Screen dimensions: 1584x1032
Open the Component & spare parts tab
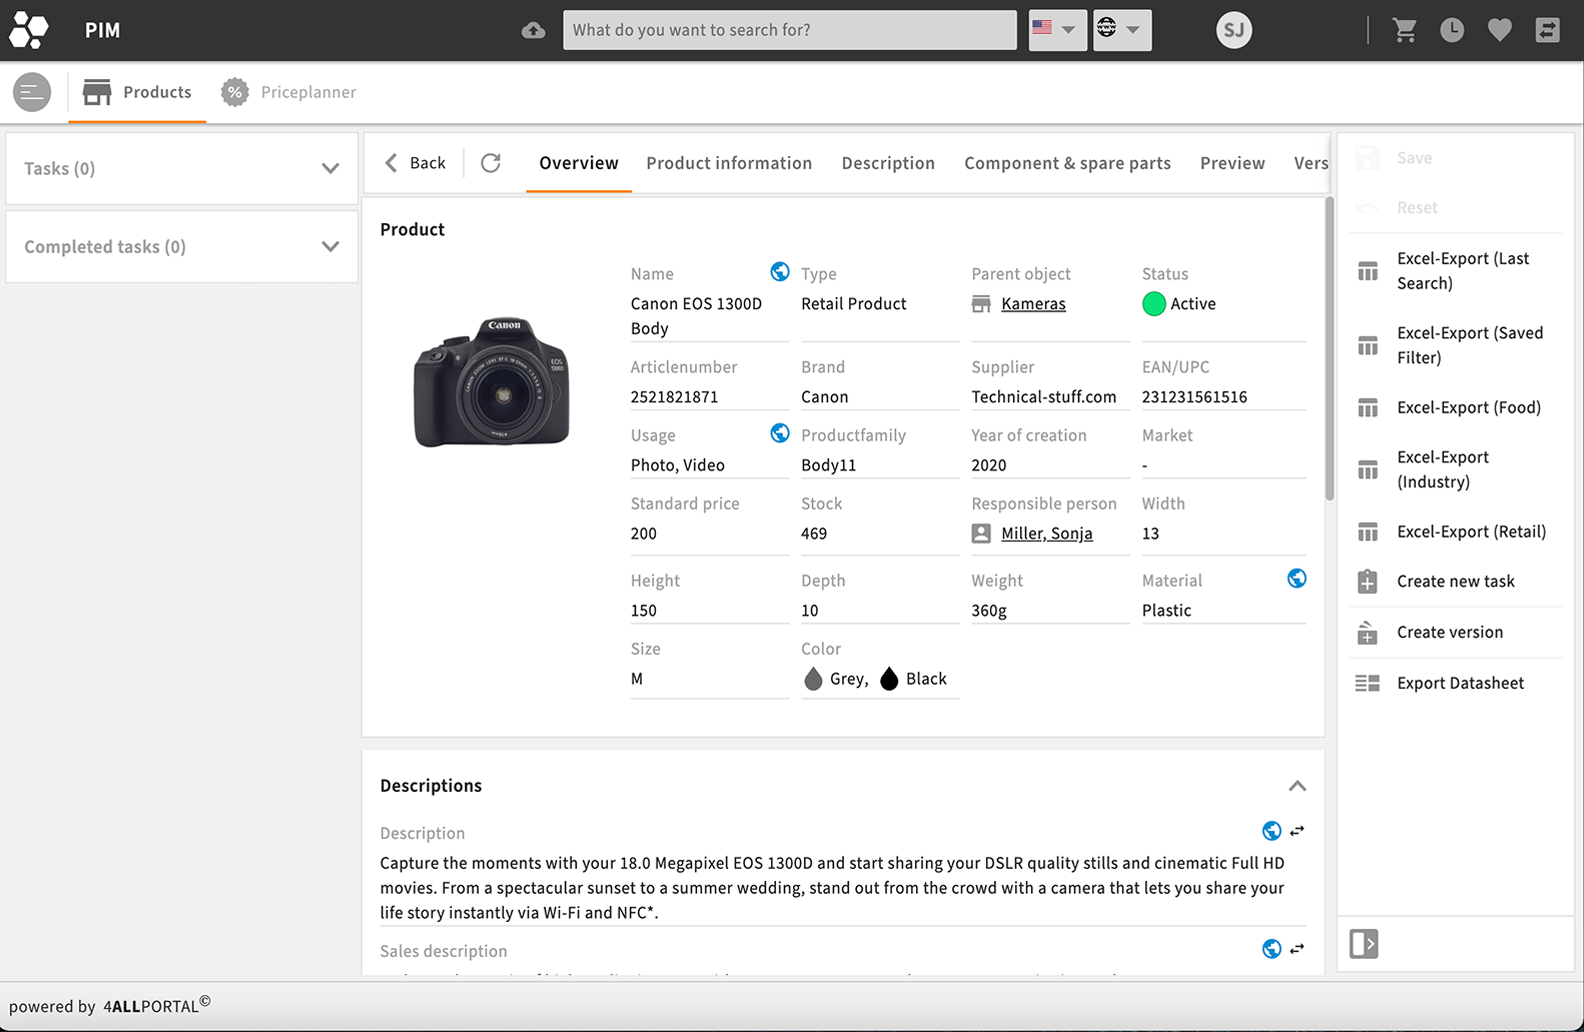(x=1067, y=163)
